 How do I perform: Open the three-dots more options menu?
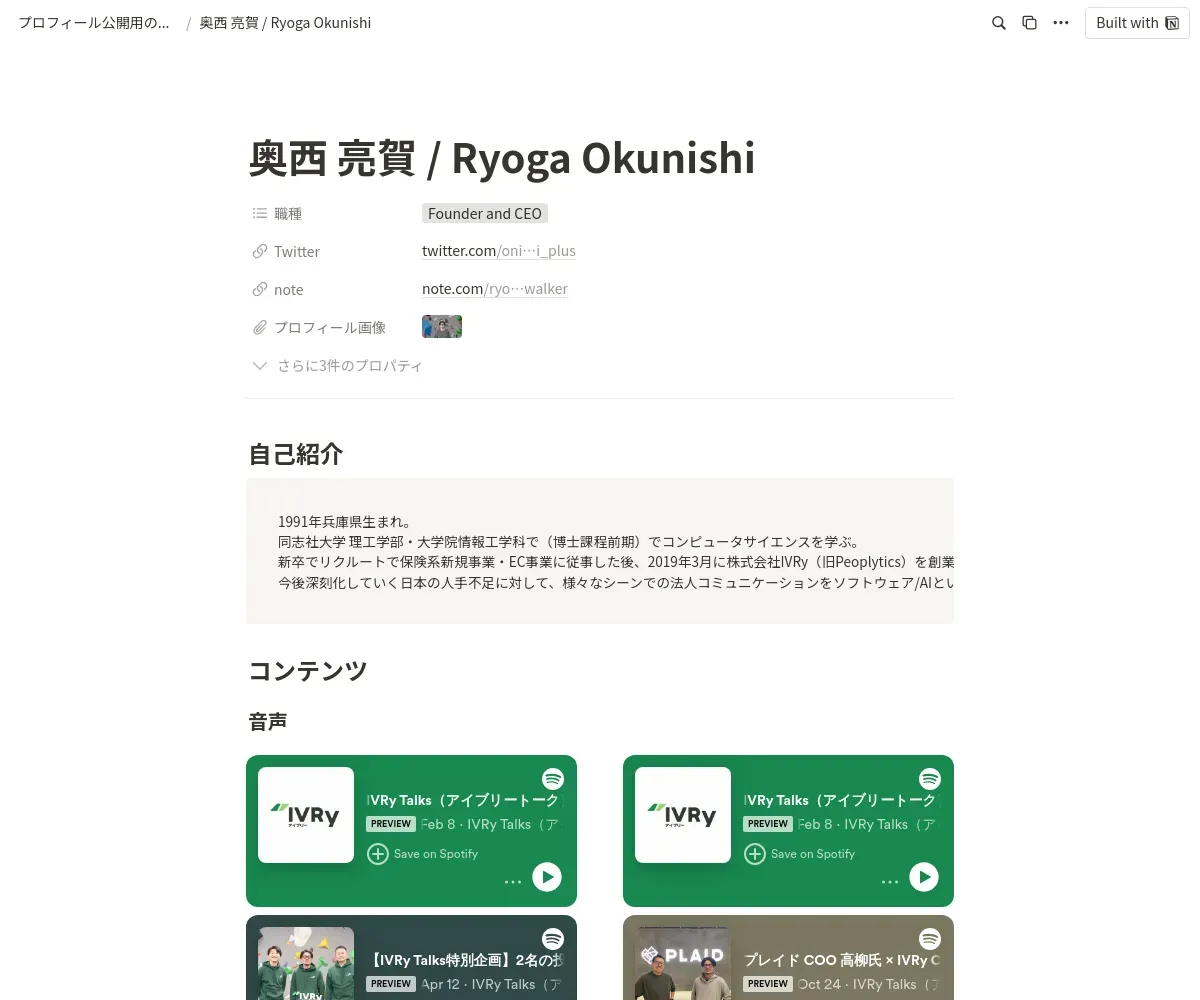click(x=1061, y=23)
